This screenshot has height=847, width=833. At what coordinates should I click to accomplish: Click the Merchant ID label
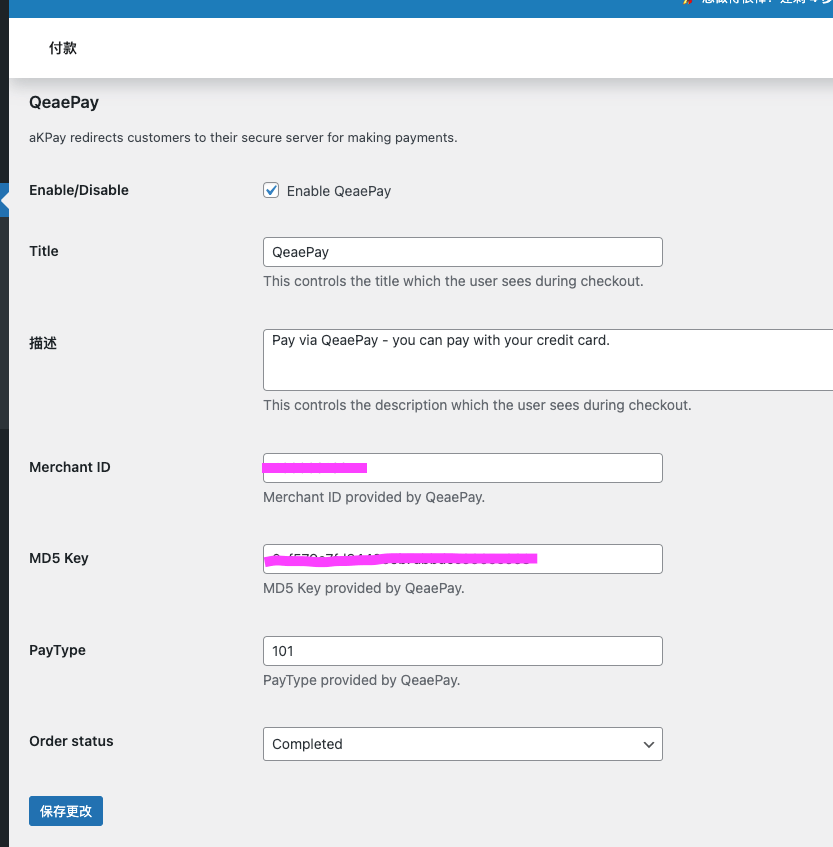pyautogui.click(x=70, y=467)
